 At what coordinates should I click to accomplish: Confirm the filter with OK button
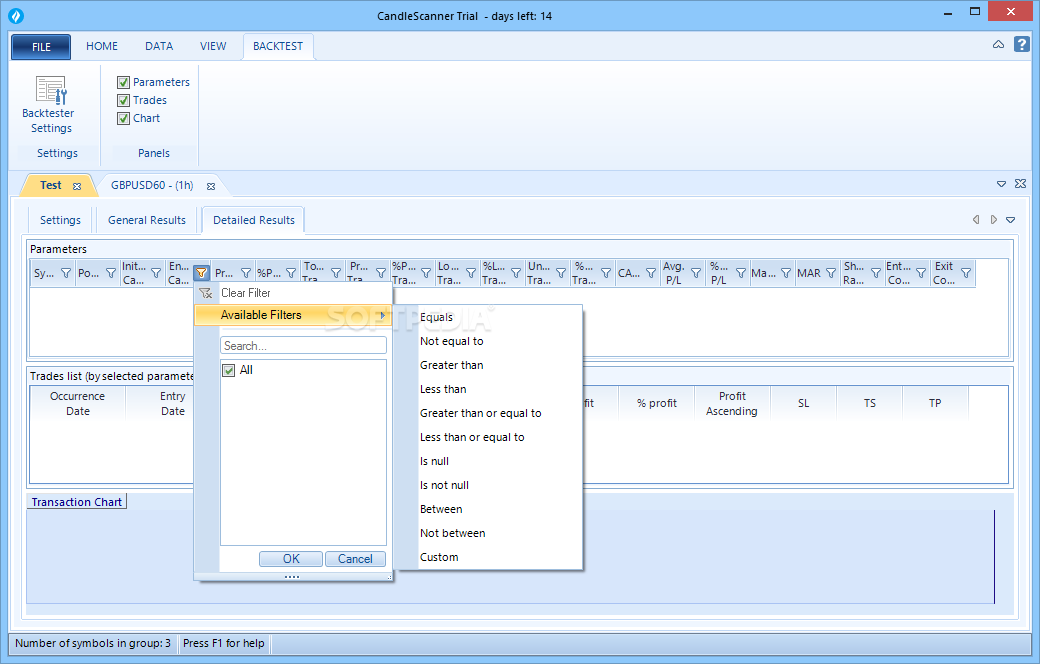coord(291,559)
